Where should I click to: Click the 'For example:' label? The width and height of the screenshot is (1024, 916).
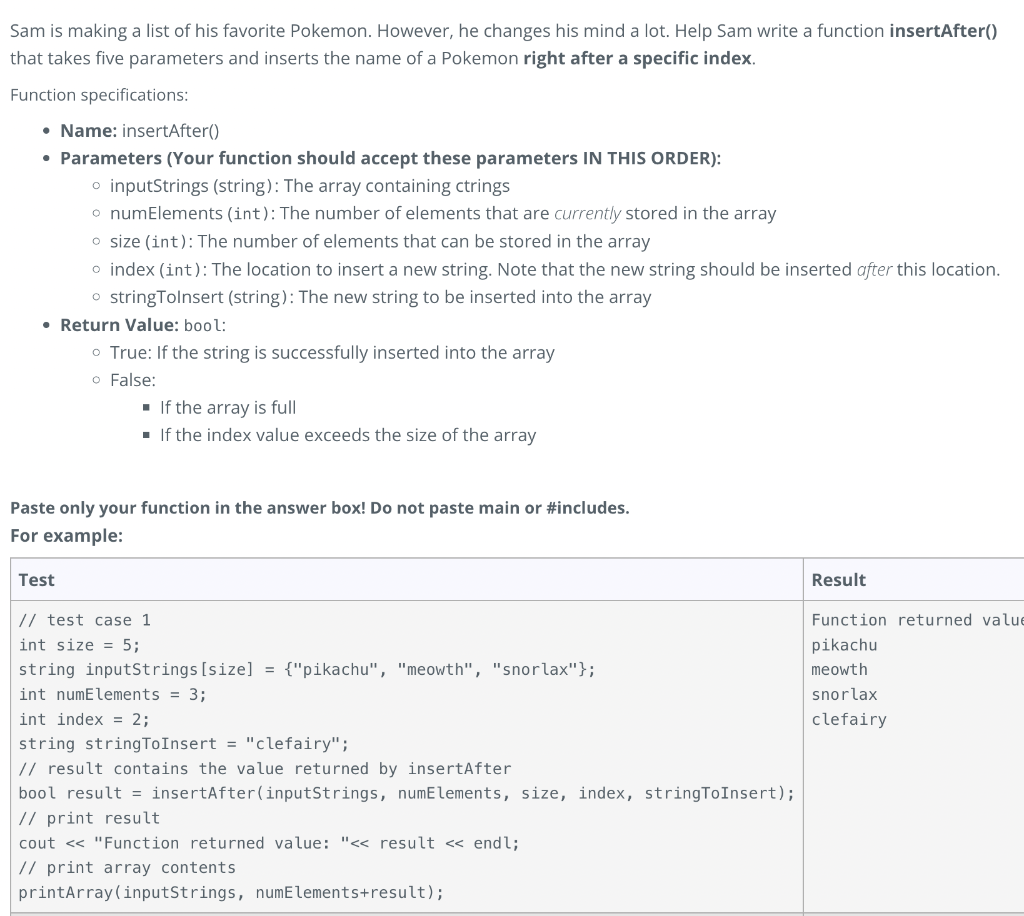67,535
